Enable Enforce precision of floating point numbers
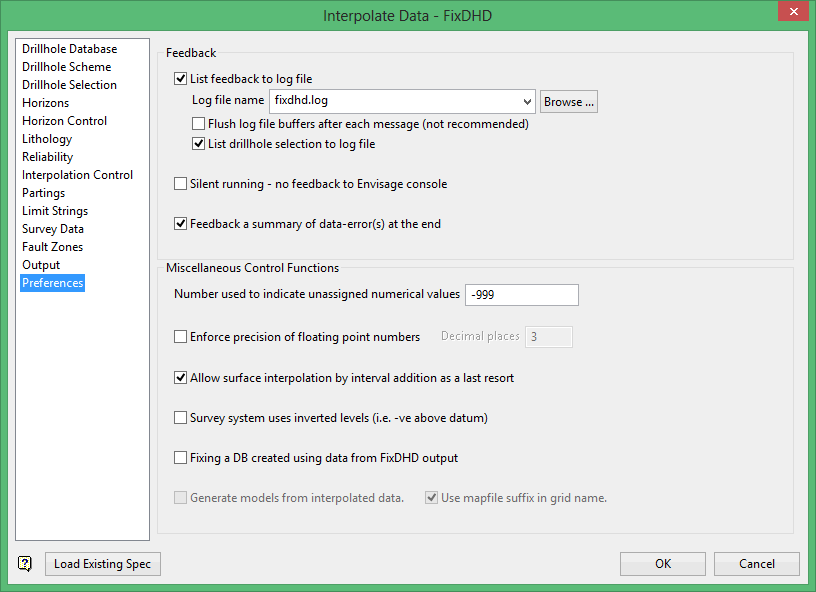The height and width of the screenshot is (592, 816). pyautogui.click(x=181, y=337)
